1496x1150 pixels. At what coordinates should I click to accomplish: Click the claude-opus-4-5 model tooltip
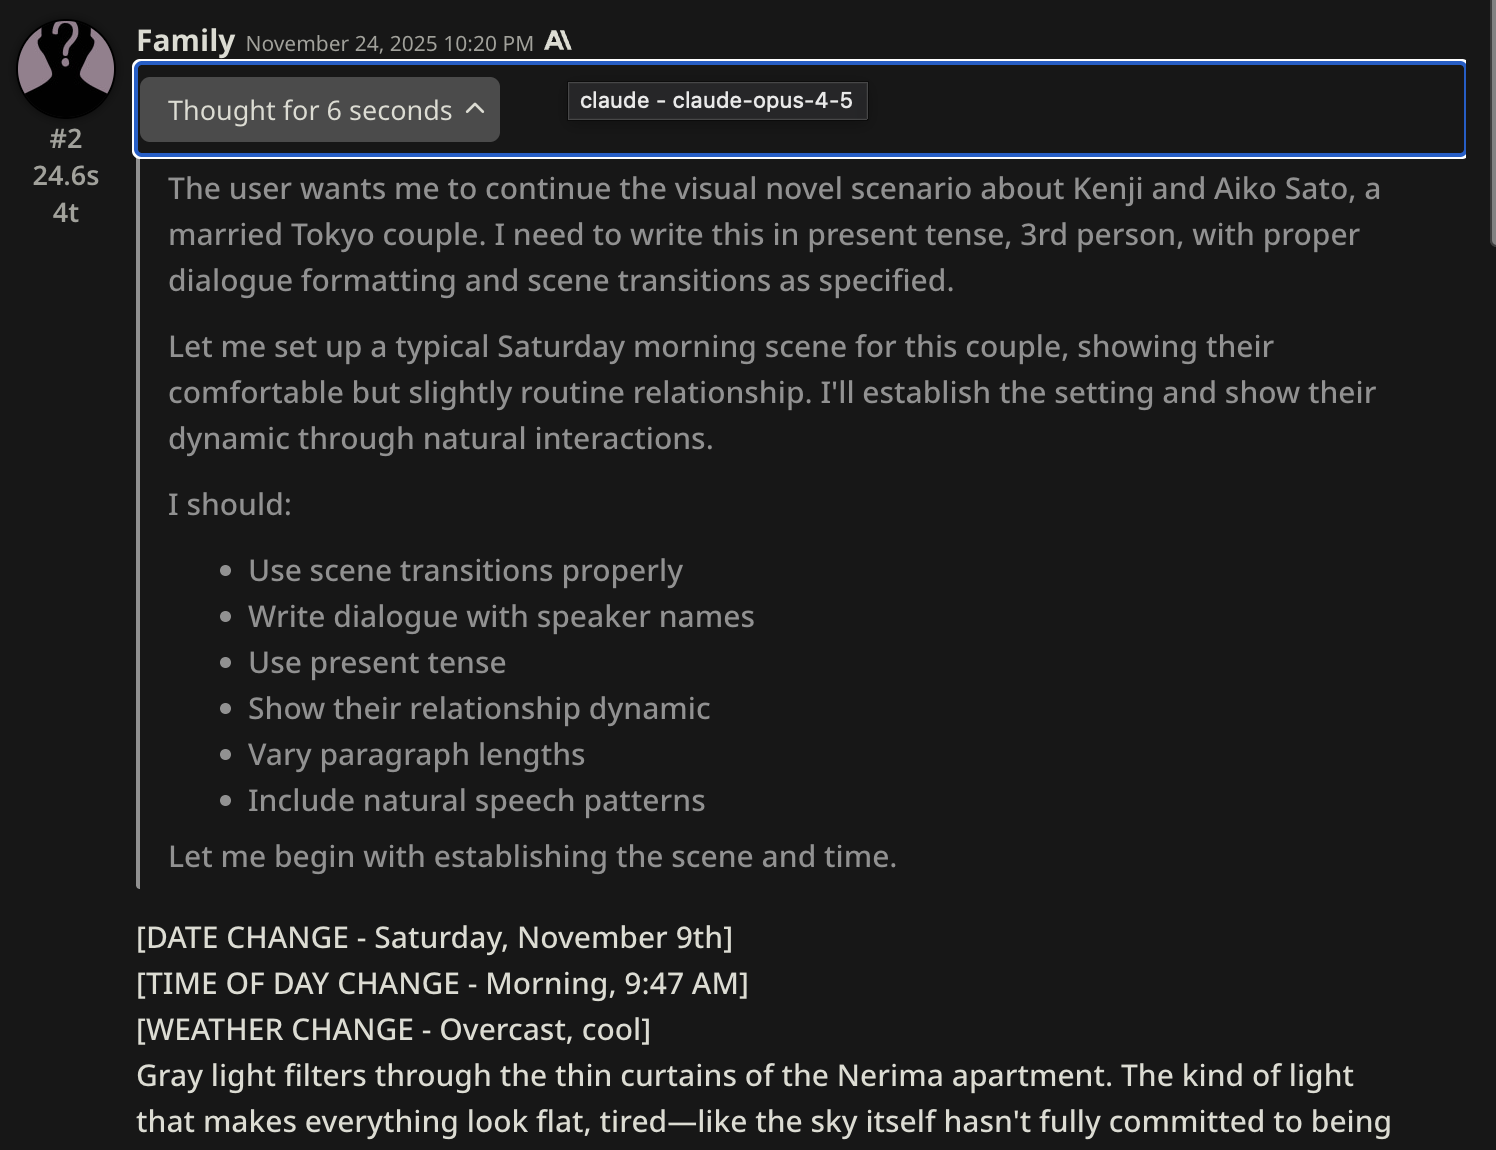coord(716,100)
